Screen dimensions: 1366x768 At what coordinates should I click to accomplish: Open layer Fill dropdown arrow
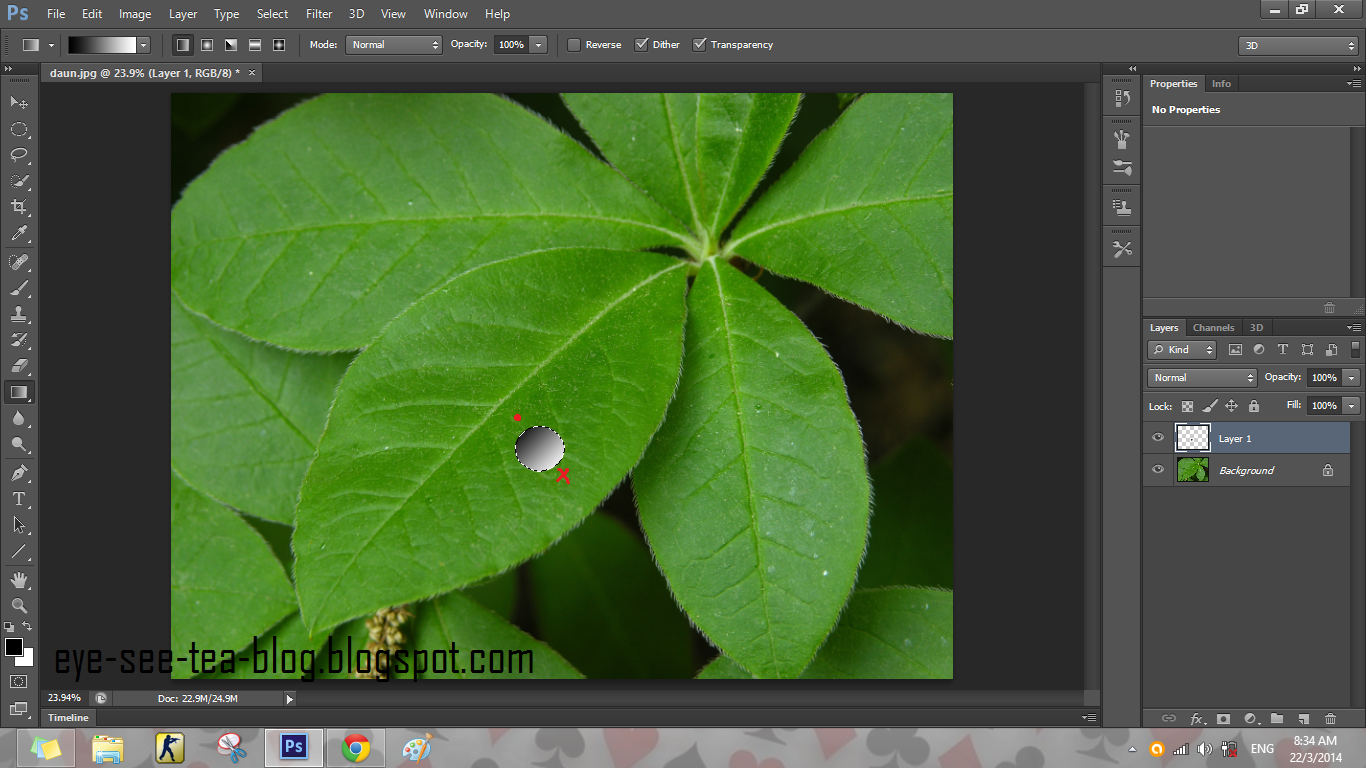(x=1352, y=406)
